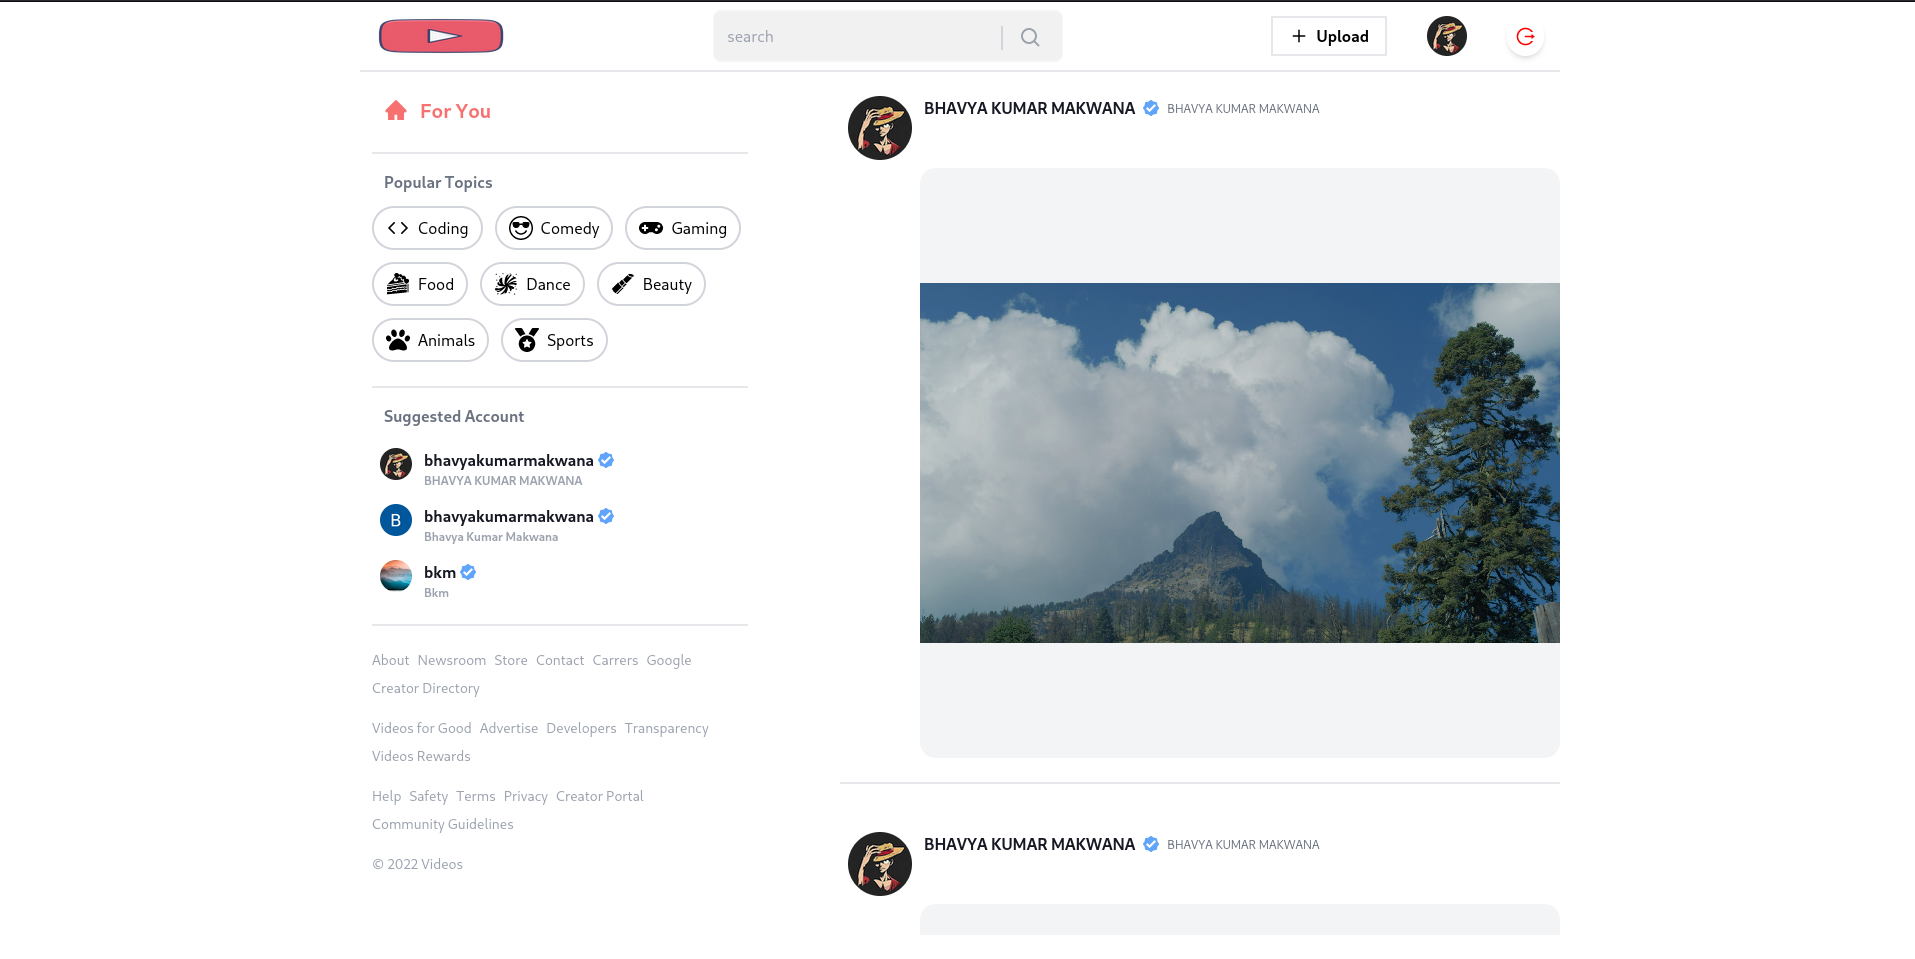Click the Creator Portal link

[x=600, y=796]
